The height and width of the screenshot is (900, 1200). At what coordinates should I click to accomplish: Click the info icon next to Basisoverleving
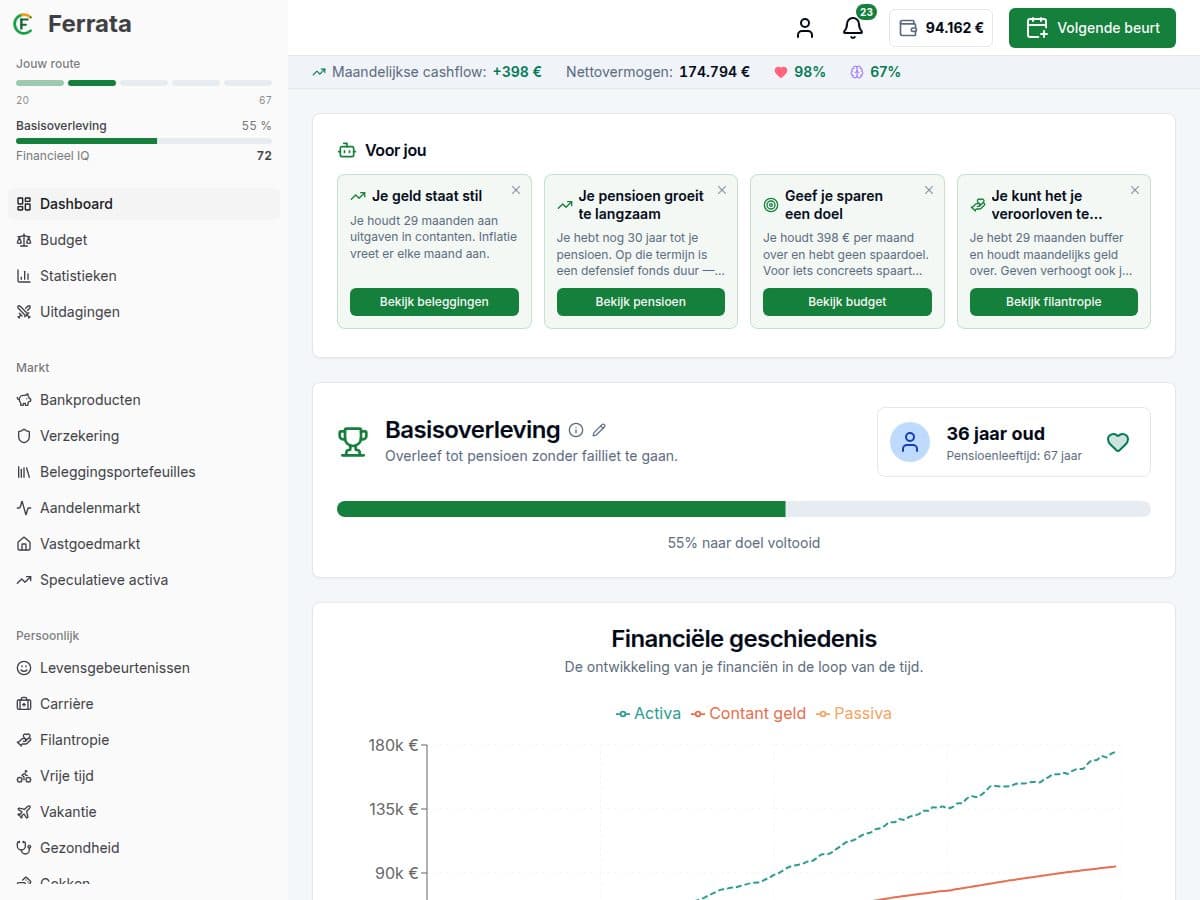pos(576,430)
